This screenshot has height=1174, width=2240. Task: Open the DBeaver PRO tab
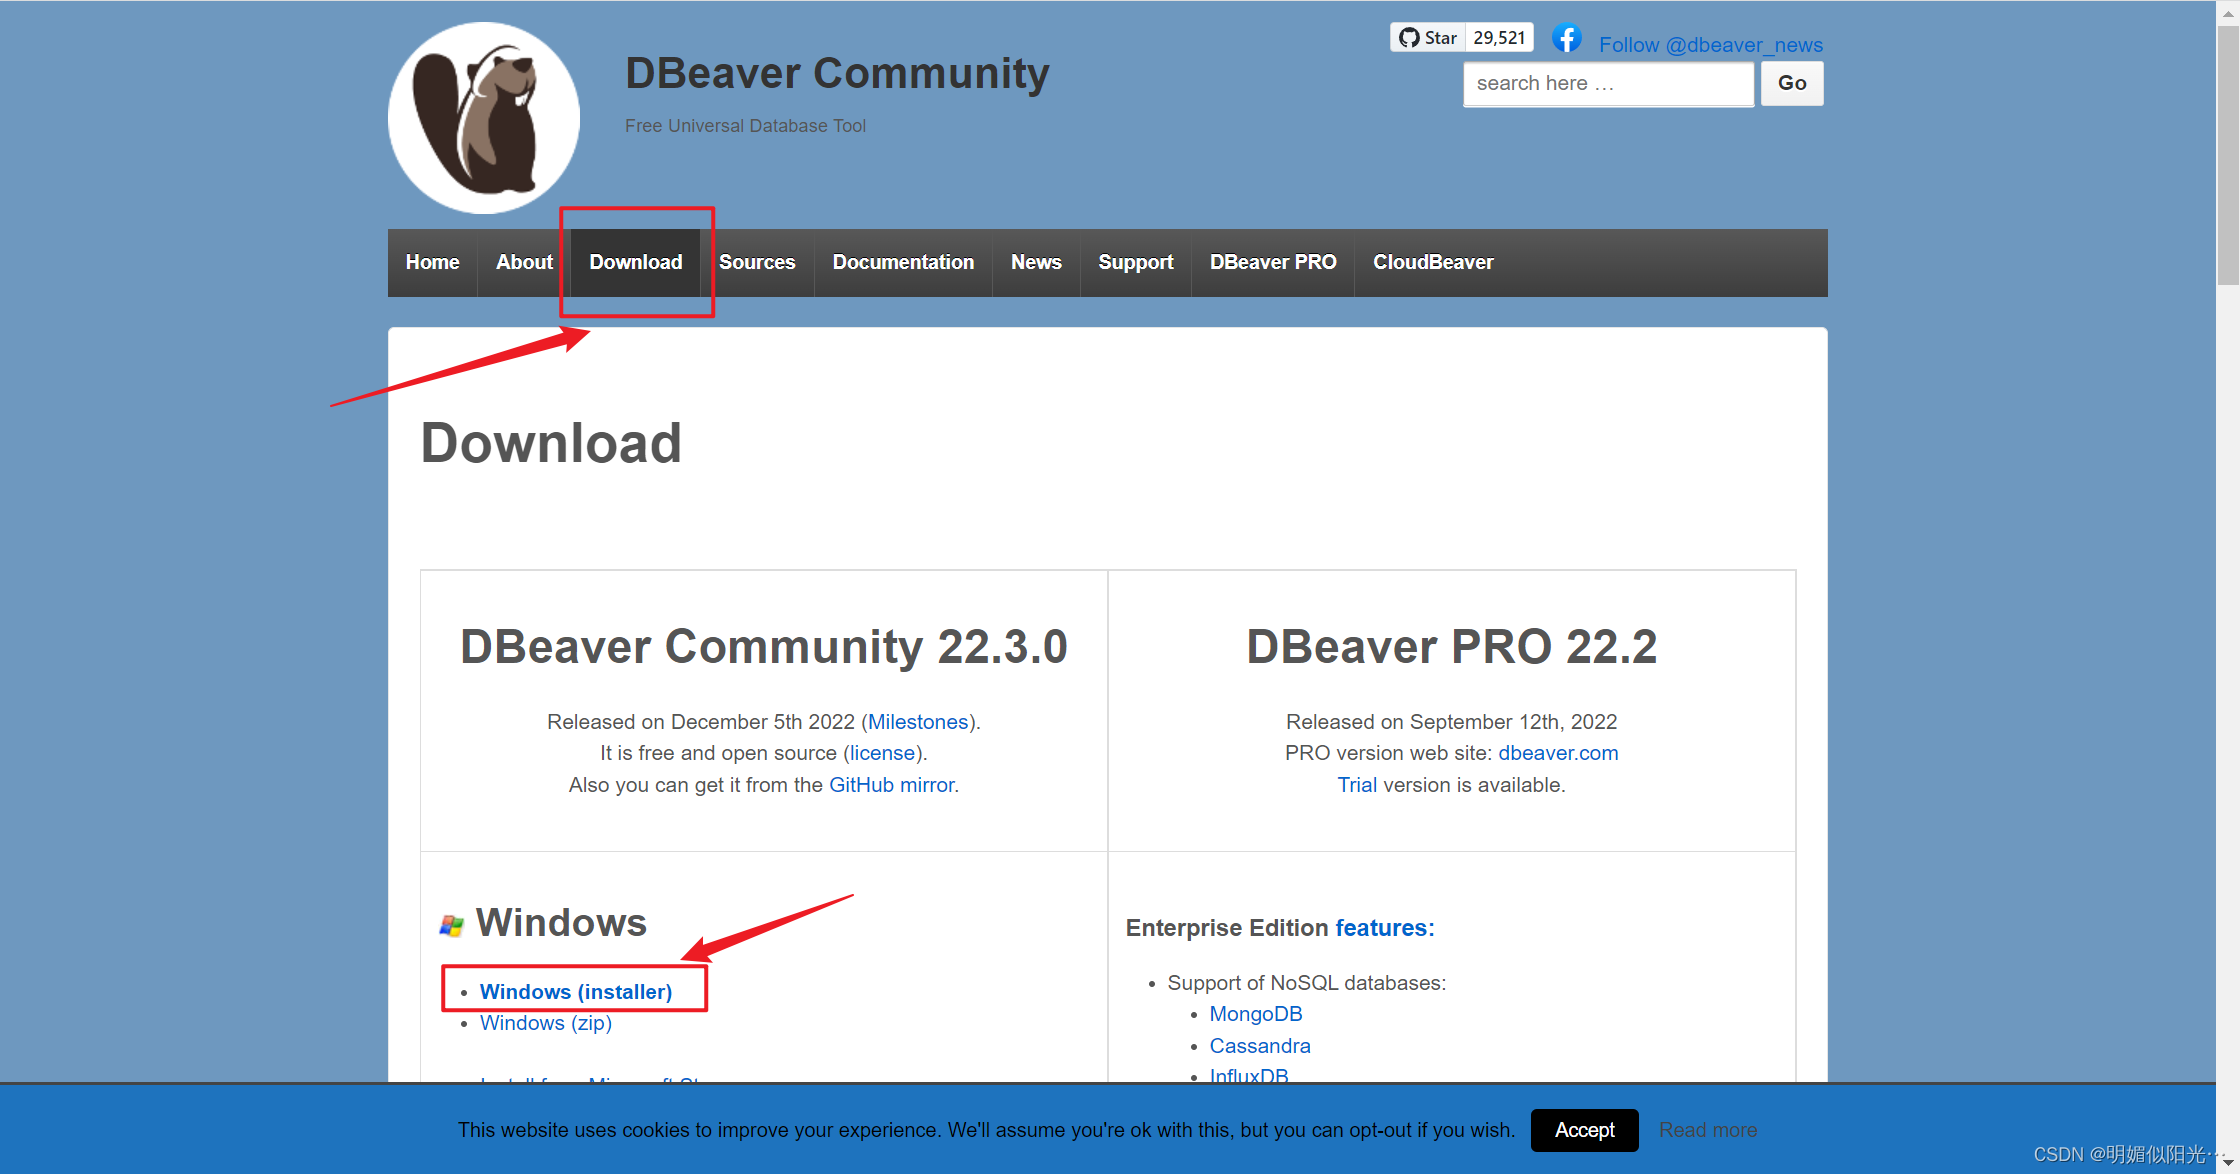pos(1272,262)
